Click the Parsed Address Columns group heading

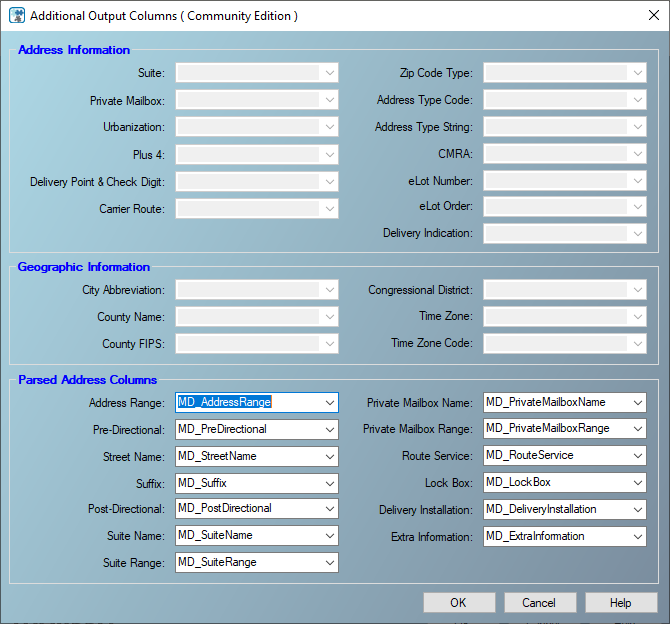pyautogui.click(x=88, y=380)
